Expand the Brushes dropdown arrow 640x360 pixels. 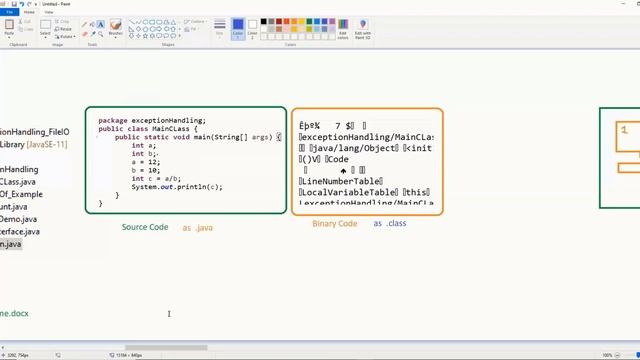116,38
